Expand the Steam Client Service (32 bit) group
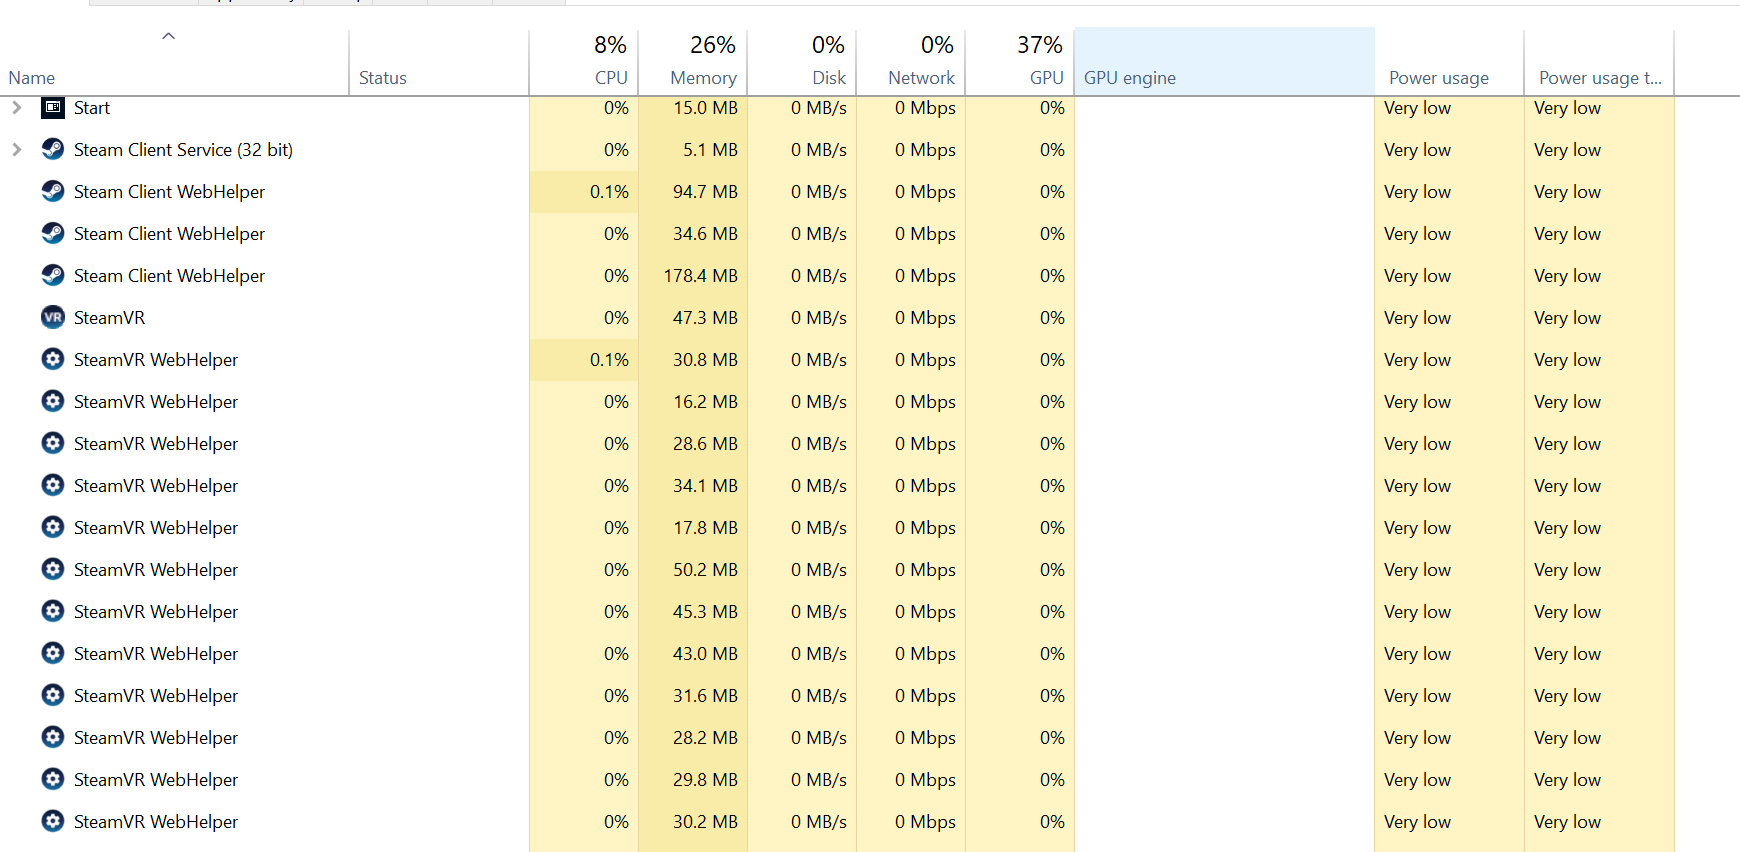 pos(17,149)
